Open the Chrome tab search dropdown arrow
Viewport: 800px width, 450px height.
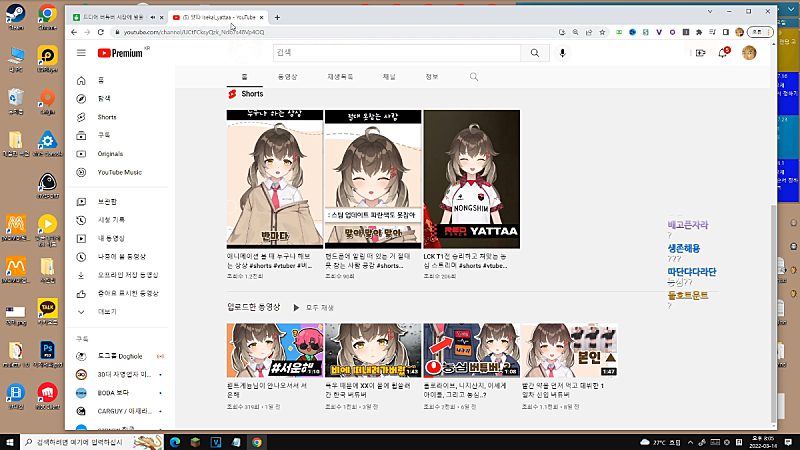click(710, 11)
